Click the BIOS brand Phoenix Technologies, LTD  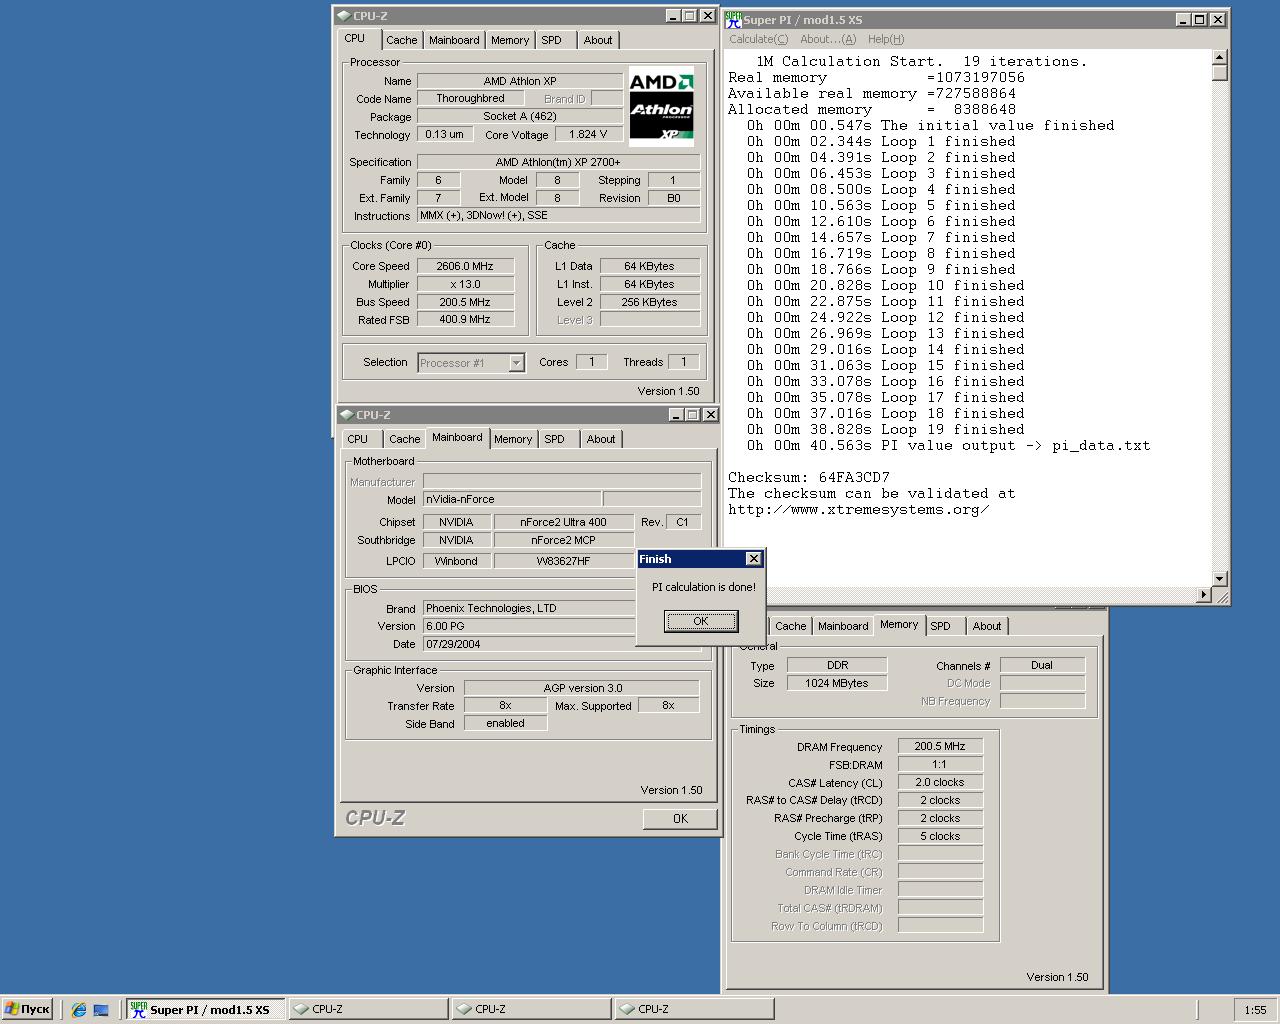529,608
